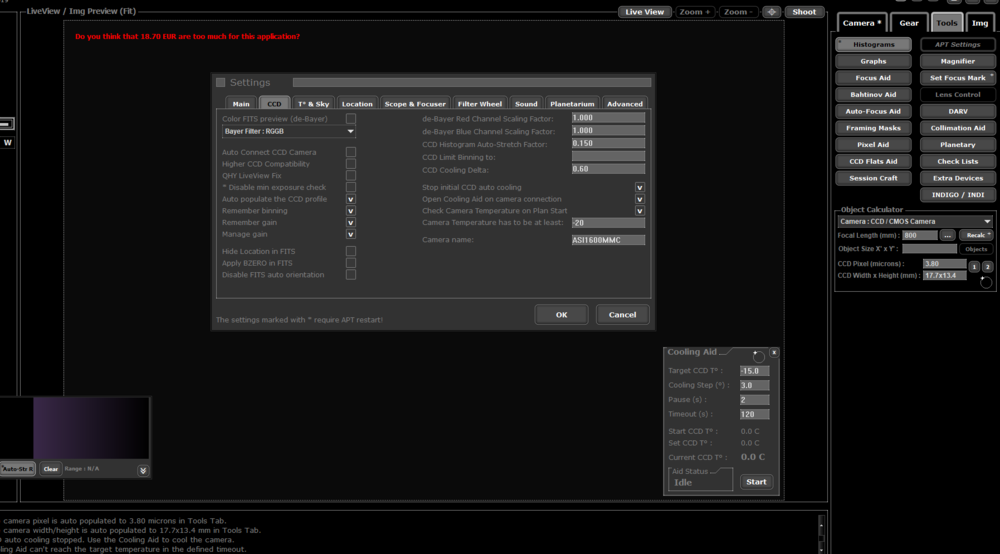Open Collimation Aid tool
The height and width of the screenshot is (554, 1000).
coord(957,128)
